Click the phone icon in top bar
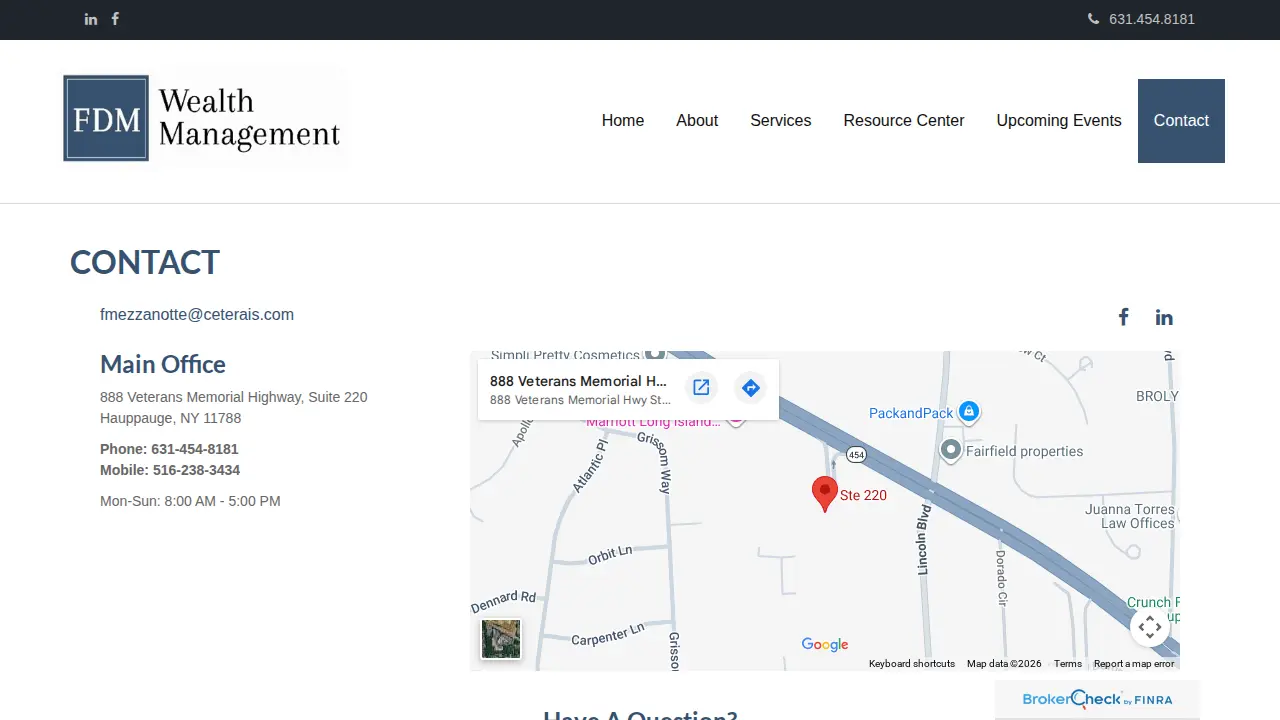The image size is (1280, 720). click(x=1093, y=19)
